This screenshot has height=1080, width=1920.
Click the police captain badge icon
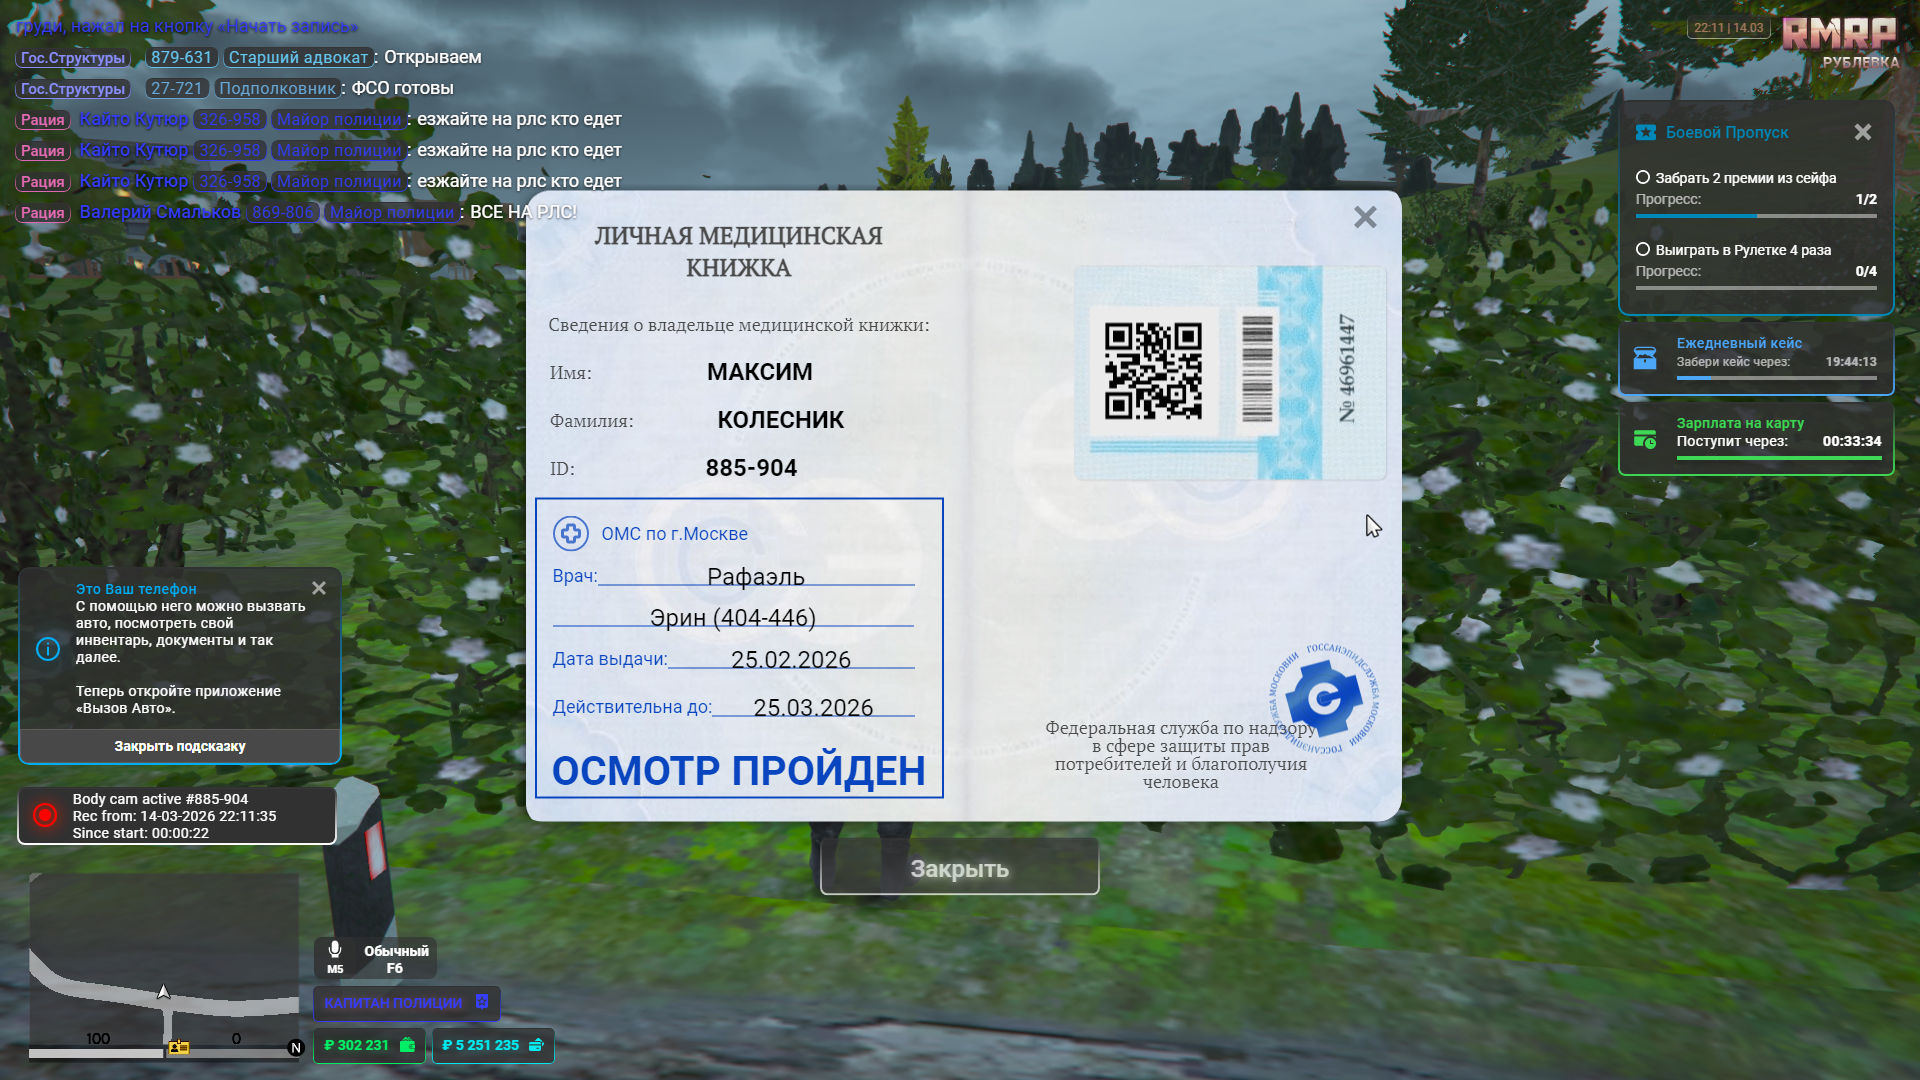pyautogui.click(x=482, y=1002)
